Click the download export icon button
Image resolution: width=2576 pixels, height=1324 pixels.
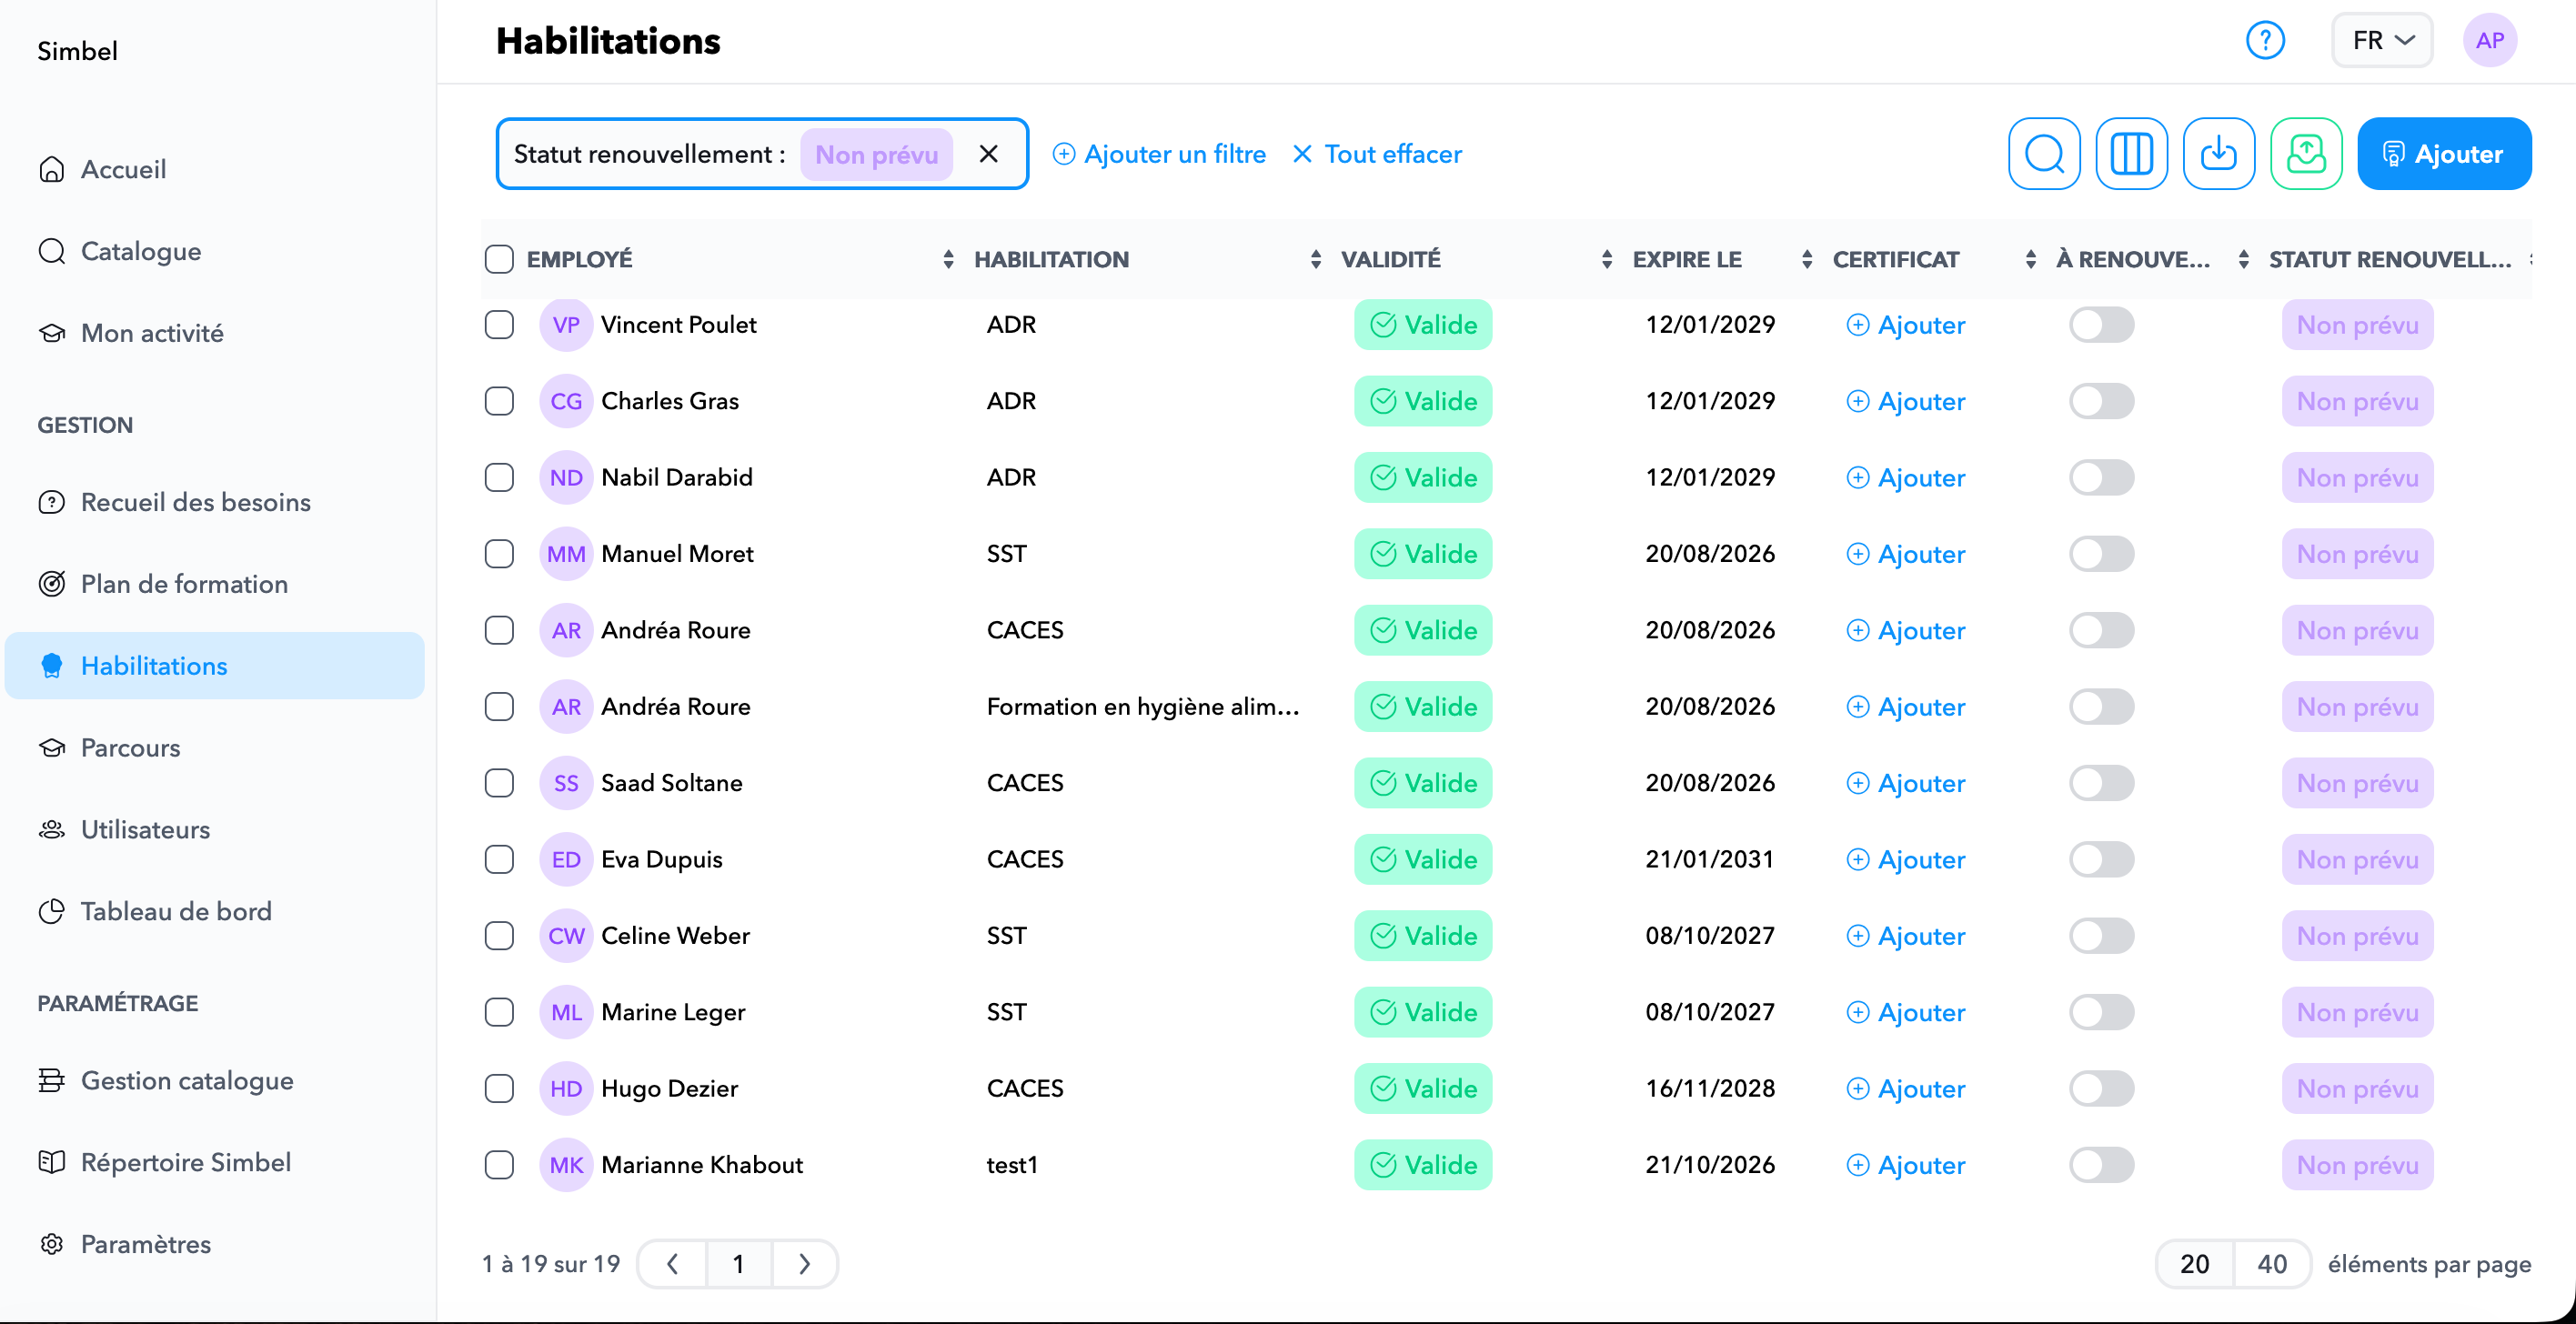coord(2218,154)
